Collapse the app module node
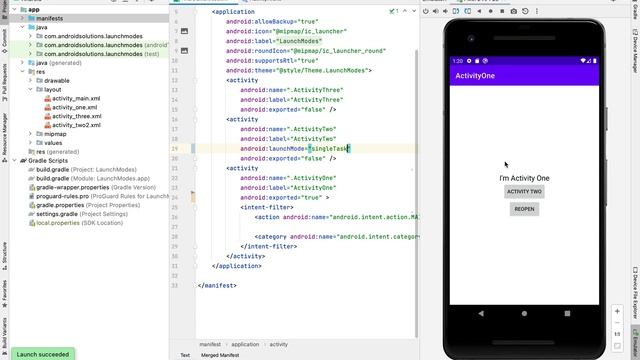This screenshot has width=640, height=360. [15, 9]
